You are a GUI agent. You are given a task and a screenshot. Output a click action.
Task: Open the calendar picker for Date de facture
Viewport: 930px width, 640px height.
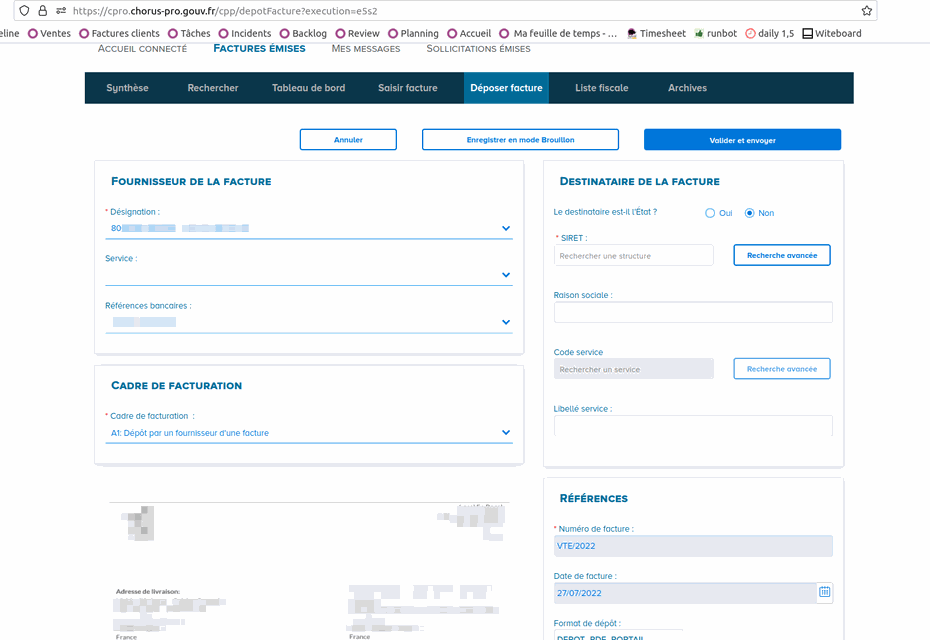824,592
